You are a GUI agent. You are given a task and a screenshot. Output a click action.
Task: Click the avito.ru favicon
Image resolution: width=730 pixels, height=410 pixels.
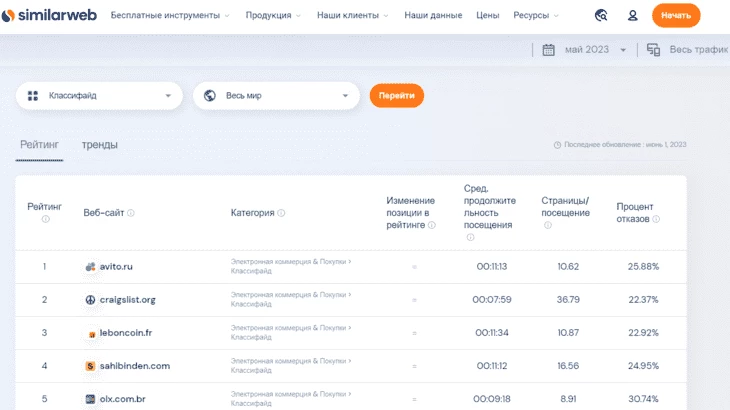coord(90,267)
